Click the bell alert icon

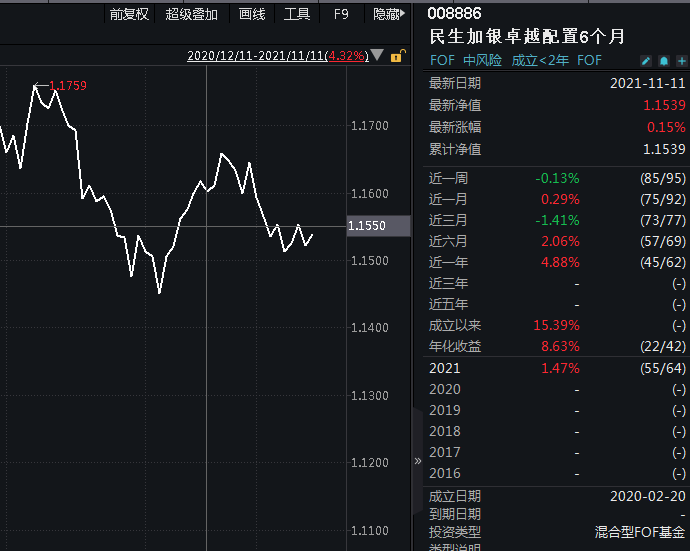[663, 61]
